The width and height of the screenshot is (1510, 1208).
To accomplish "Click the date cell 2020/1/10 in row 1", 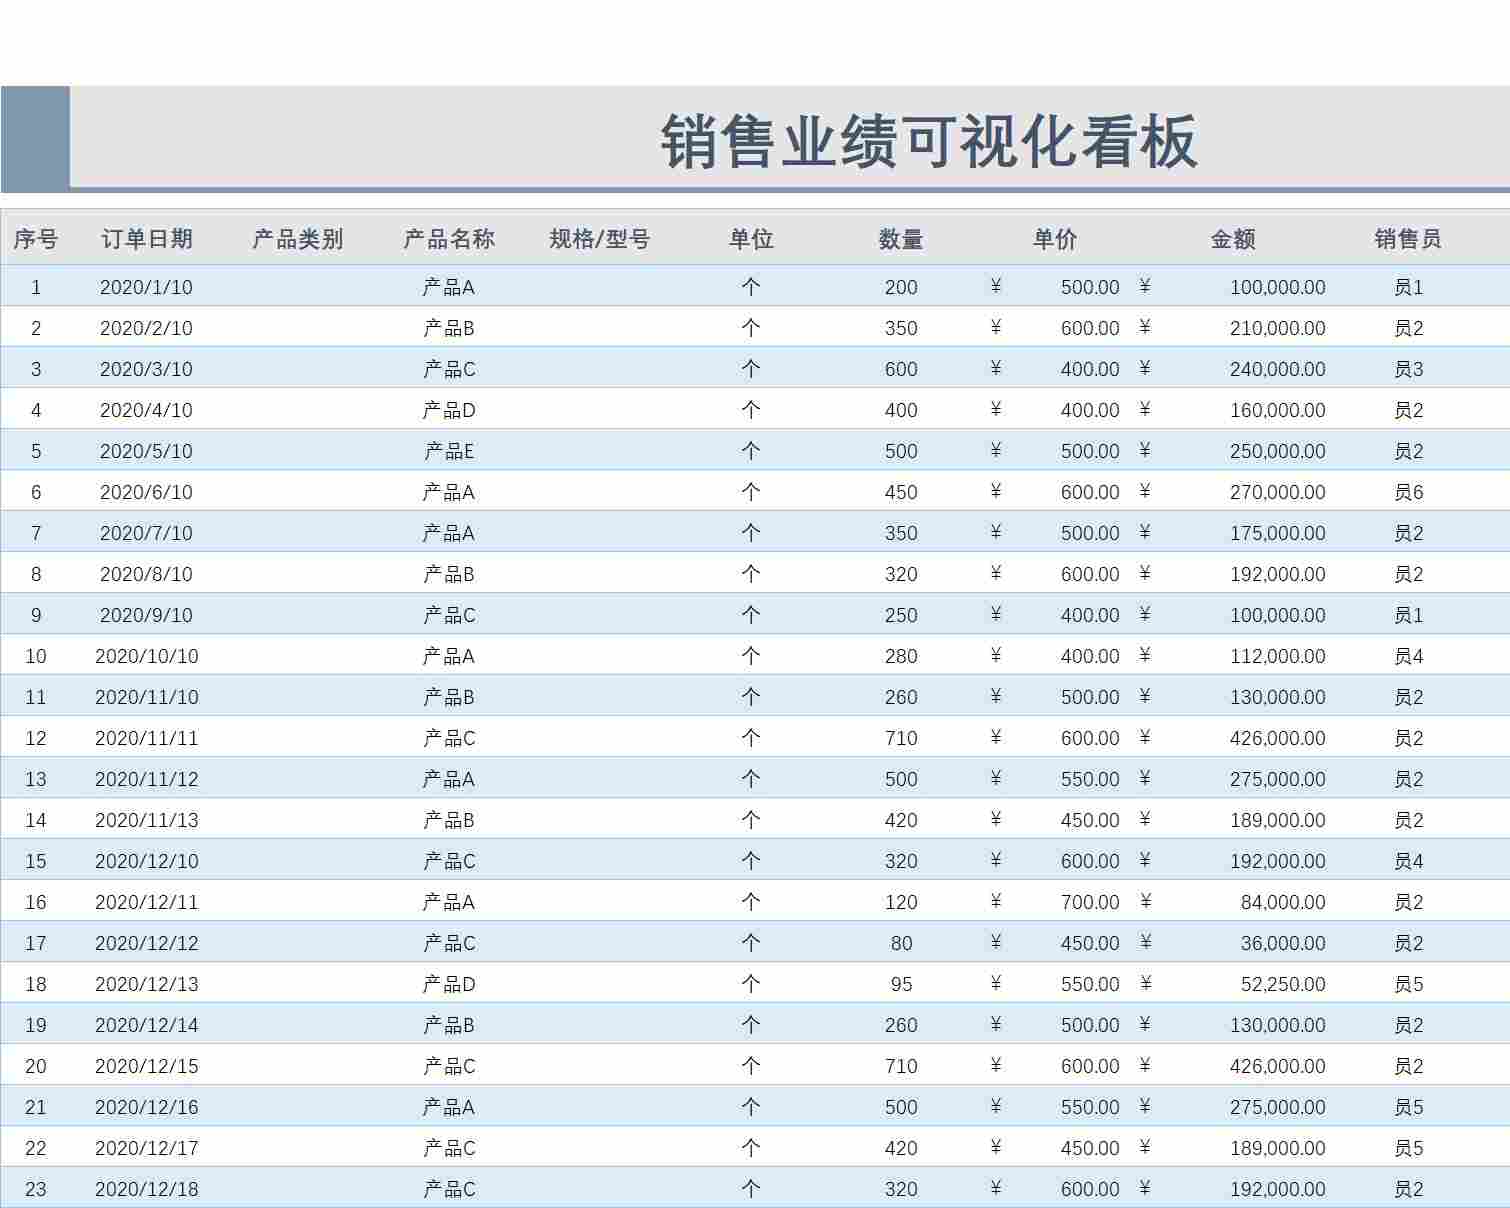I will click(x=148, y=287).
